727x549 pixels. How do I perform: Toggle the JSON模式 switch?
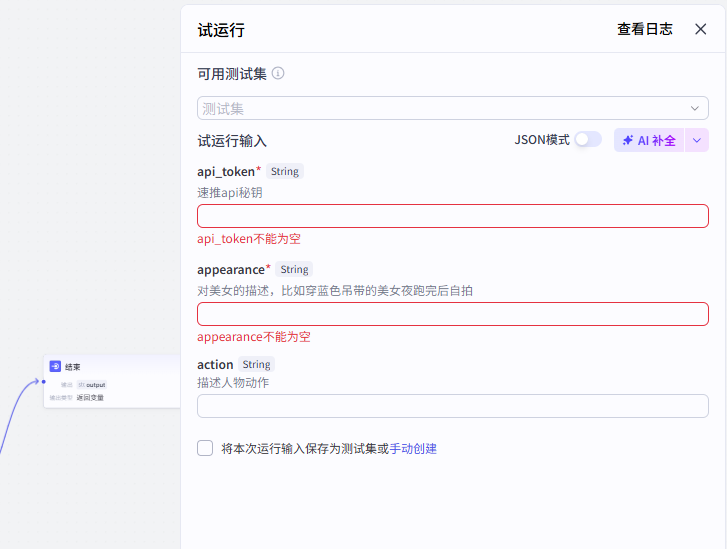(587, 140)
